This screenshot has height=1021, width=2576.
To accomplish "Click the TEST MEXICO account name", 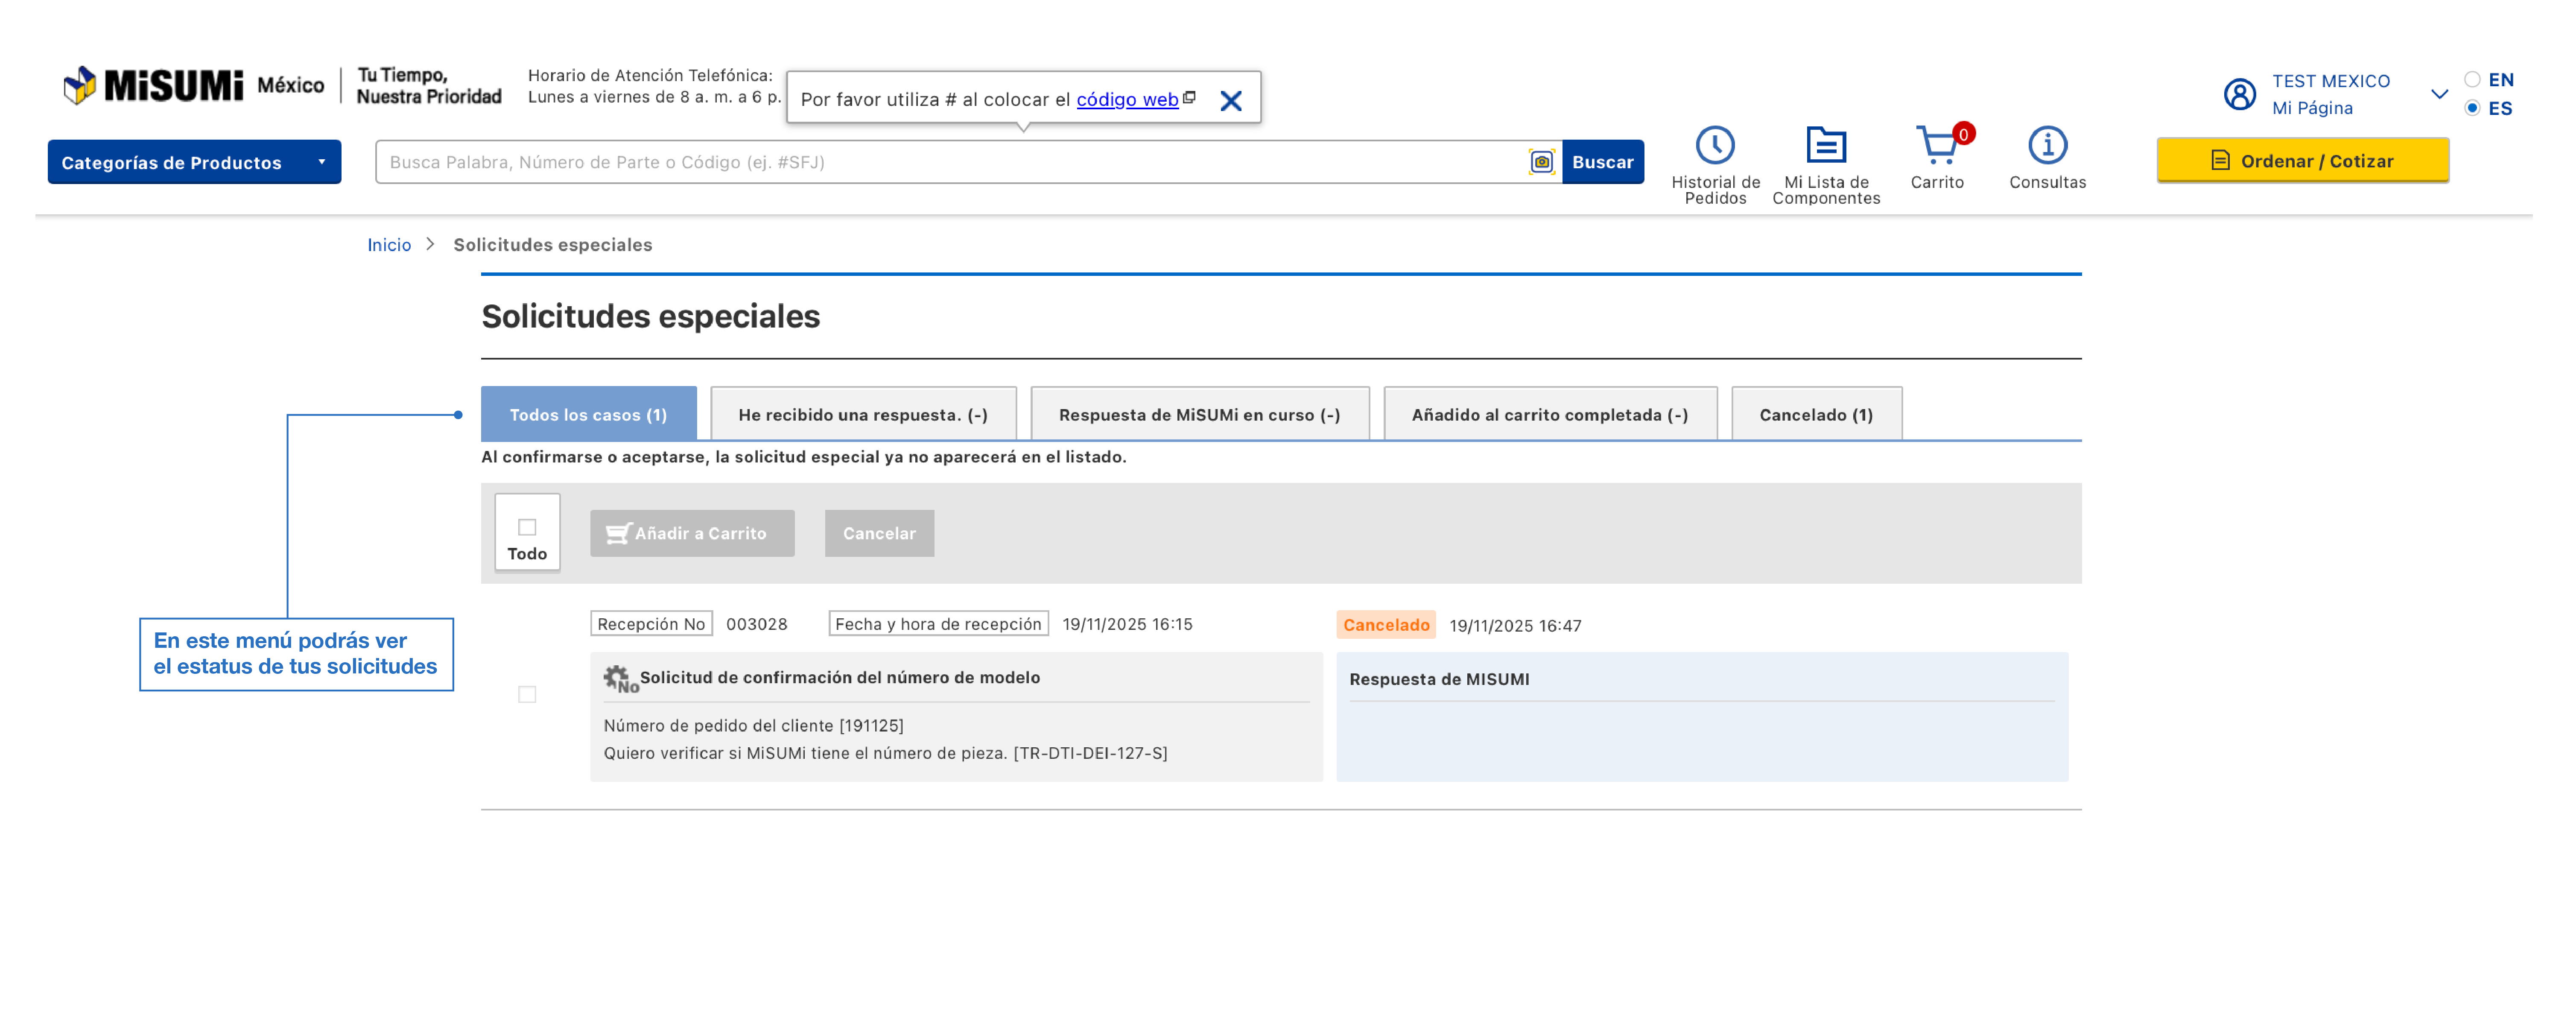I will pos(2330,81).
